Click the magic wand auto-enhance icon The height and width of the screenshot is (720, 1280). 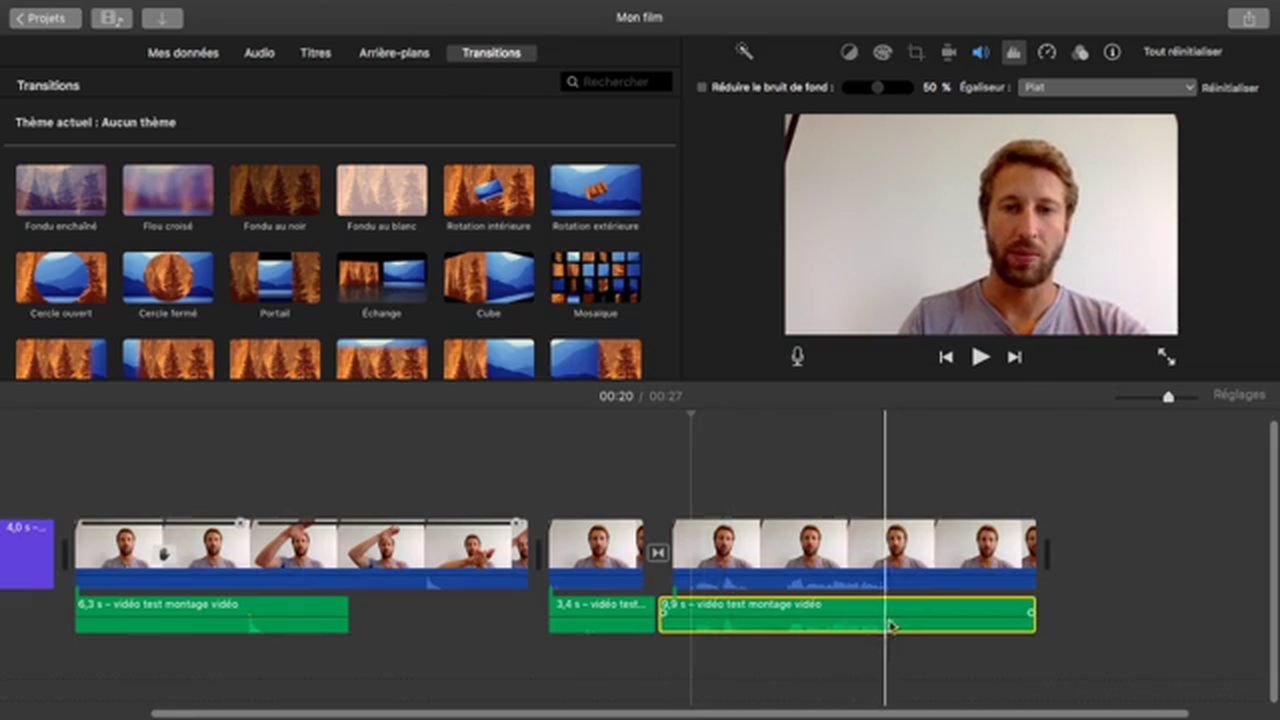[743, 51]
